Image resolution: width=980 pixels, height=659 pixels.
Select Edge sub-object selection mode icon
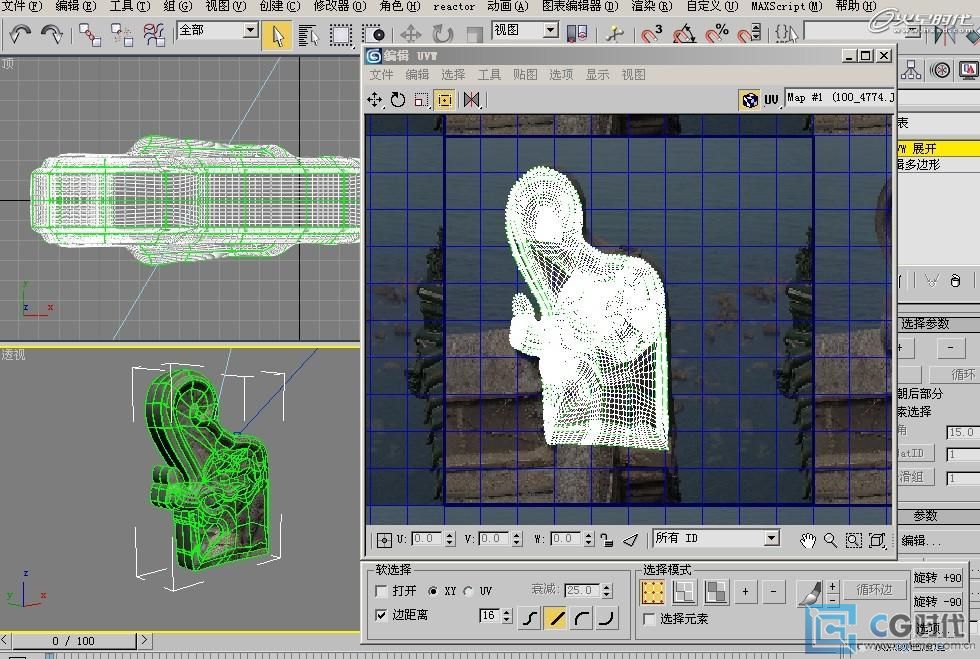pyautogui.click(x=684, y=591)
